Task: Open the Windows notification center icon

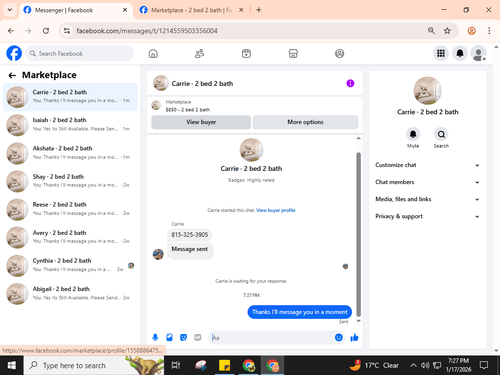Action: 484,365
